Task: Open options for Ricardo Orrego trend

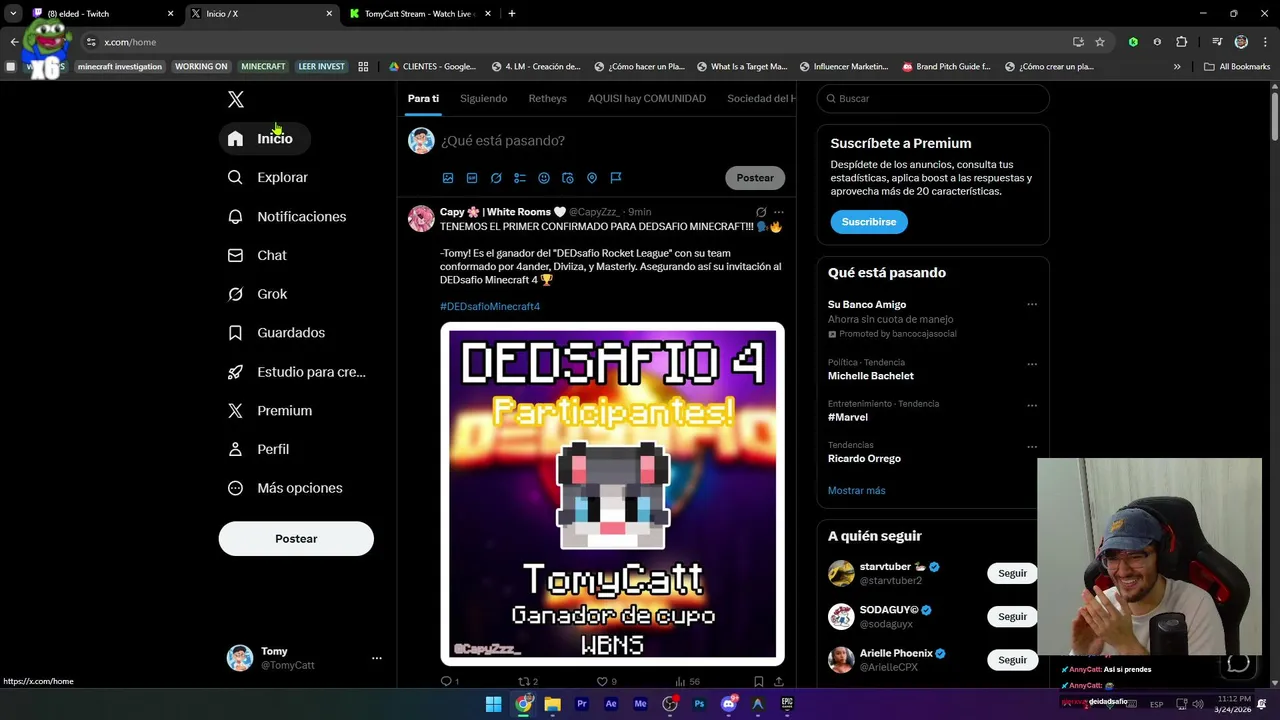Action: (1032, 446)
